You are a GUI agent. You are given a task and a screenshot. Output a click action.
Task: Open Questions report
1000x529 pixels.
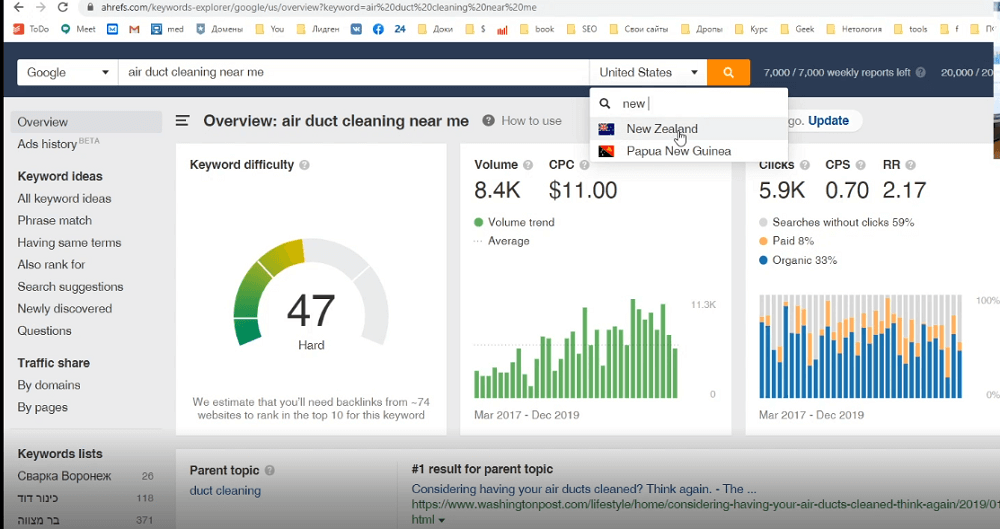(45, 331)
